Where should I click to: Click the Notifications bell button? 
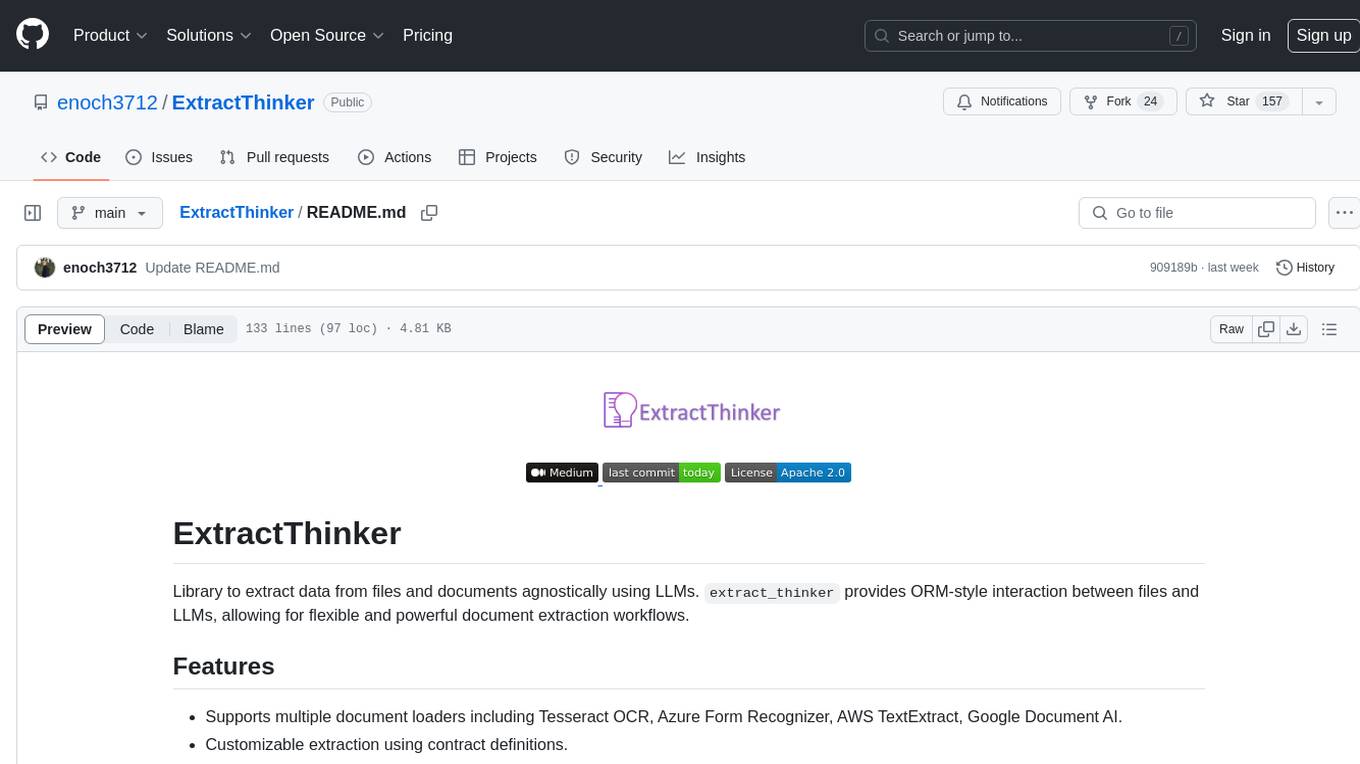1002,102
